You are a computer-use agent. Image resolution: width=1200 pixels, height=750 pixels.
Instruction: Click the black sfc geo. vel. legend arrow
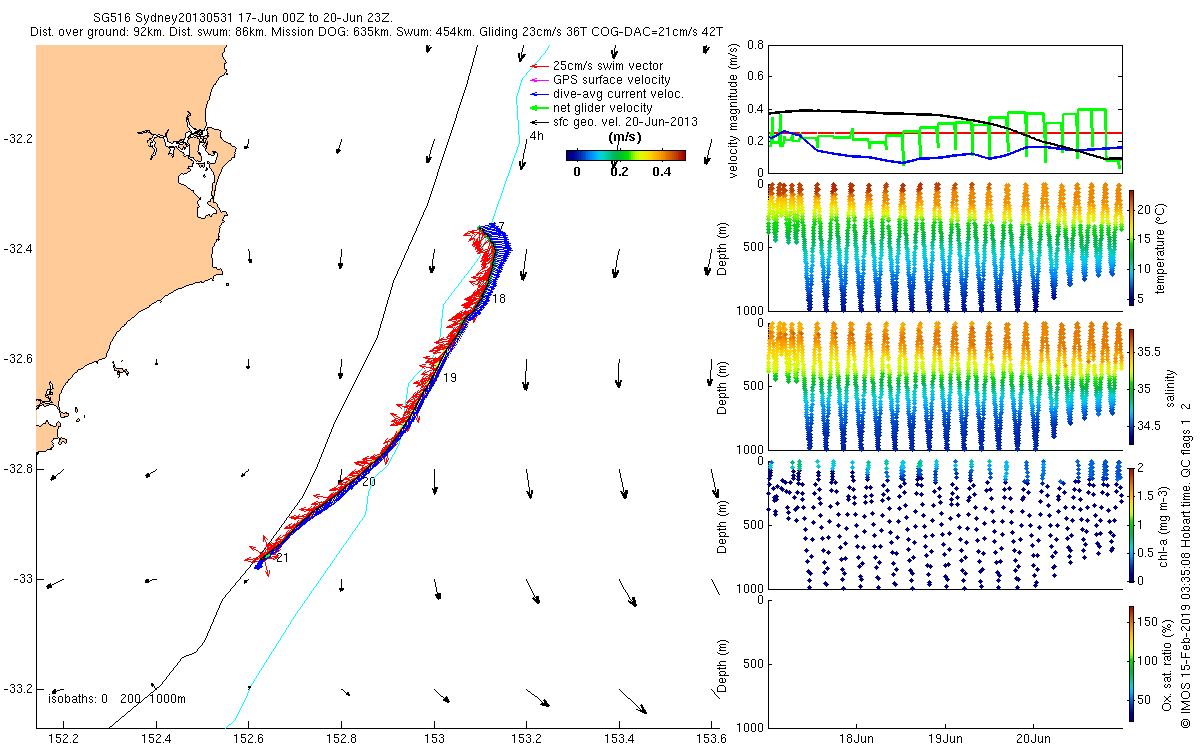[537, 122]
